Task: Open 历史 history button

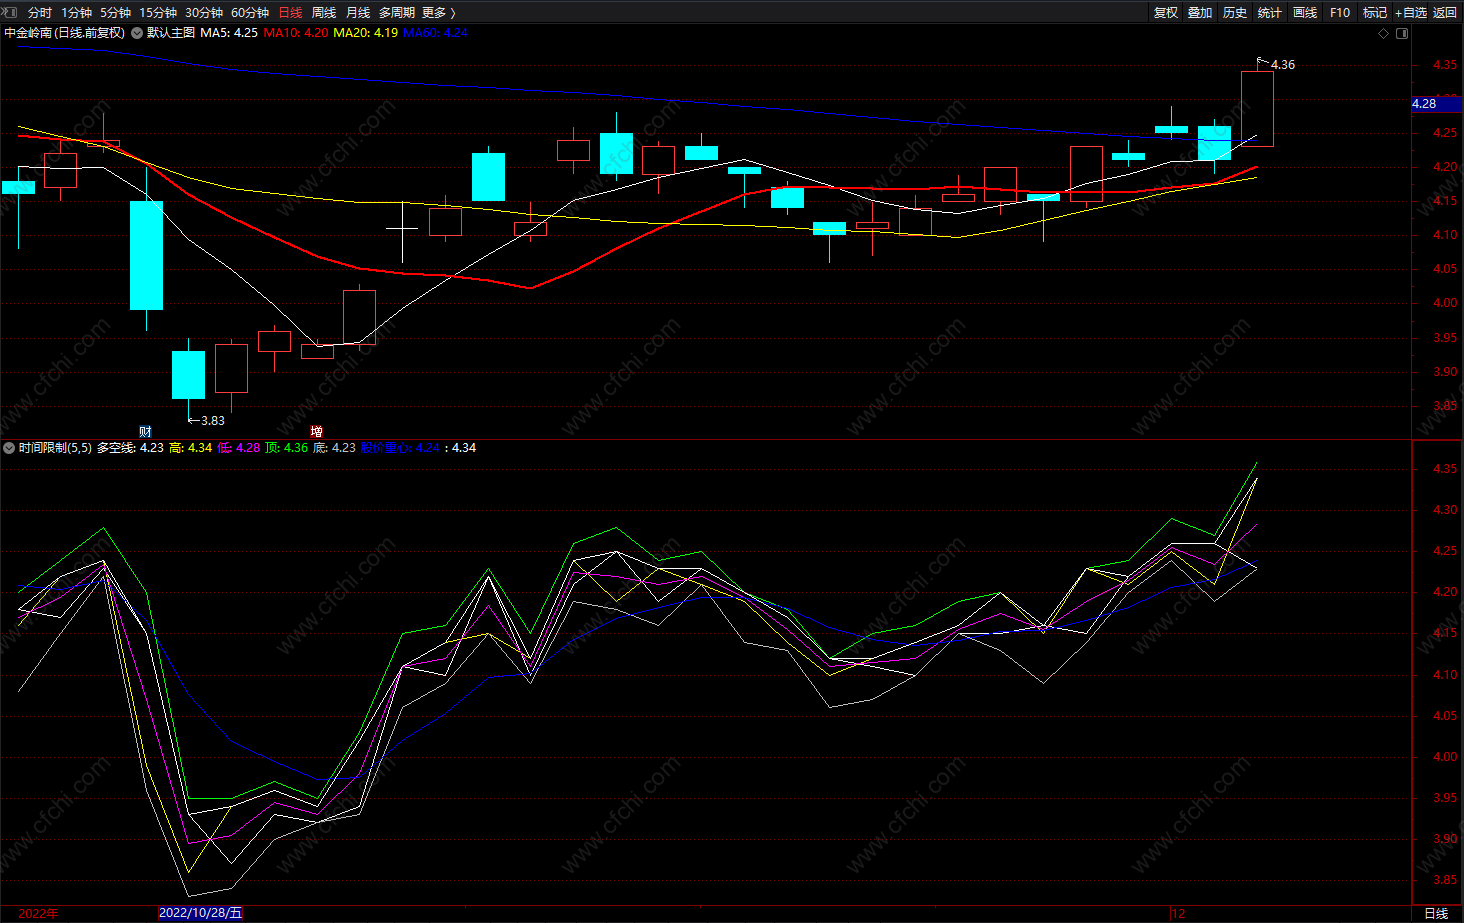Action: tap(1235, 12)
